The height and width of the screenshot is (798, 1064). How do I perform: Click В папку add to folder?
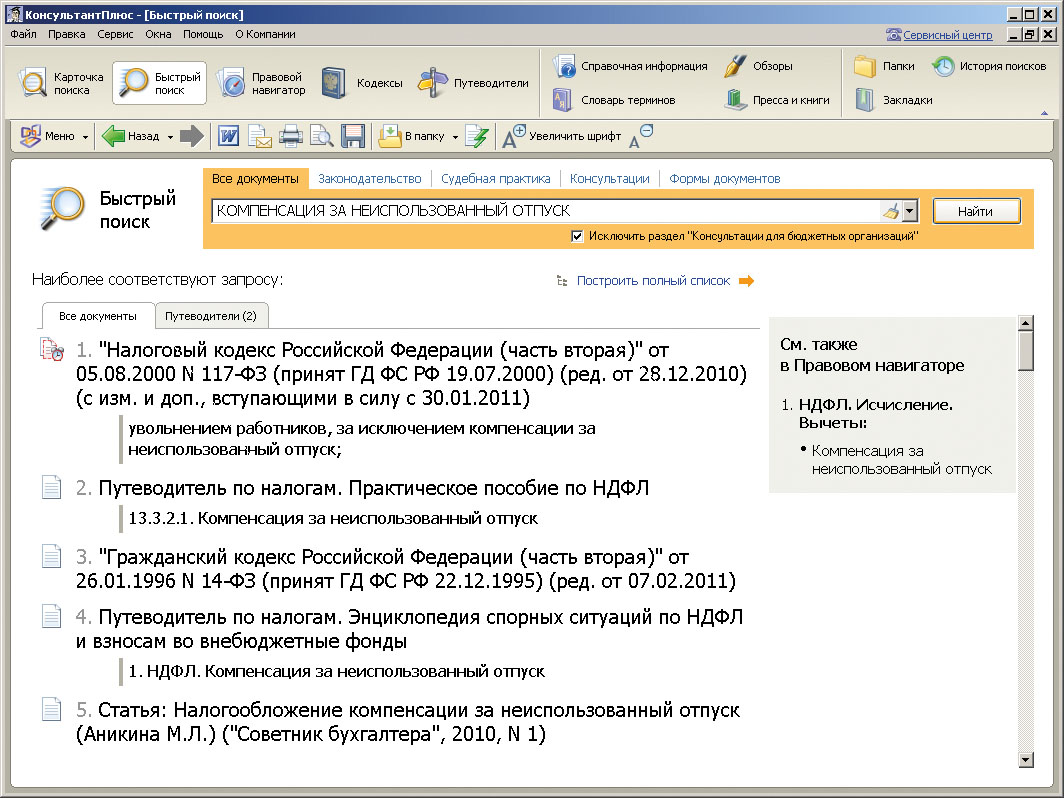[411, 136]
